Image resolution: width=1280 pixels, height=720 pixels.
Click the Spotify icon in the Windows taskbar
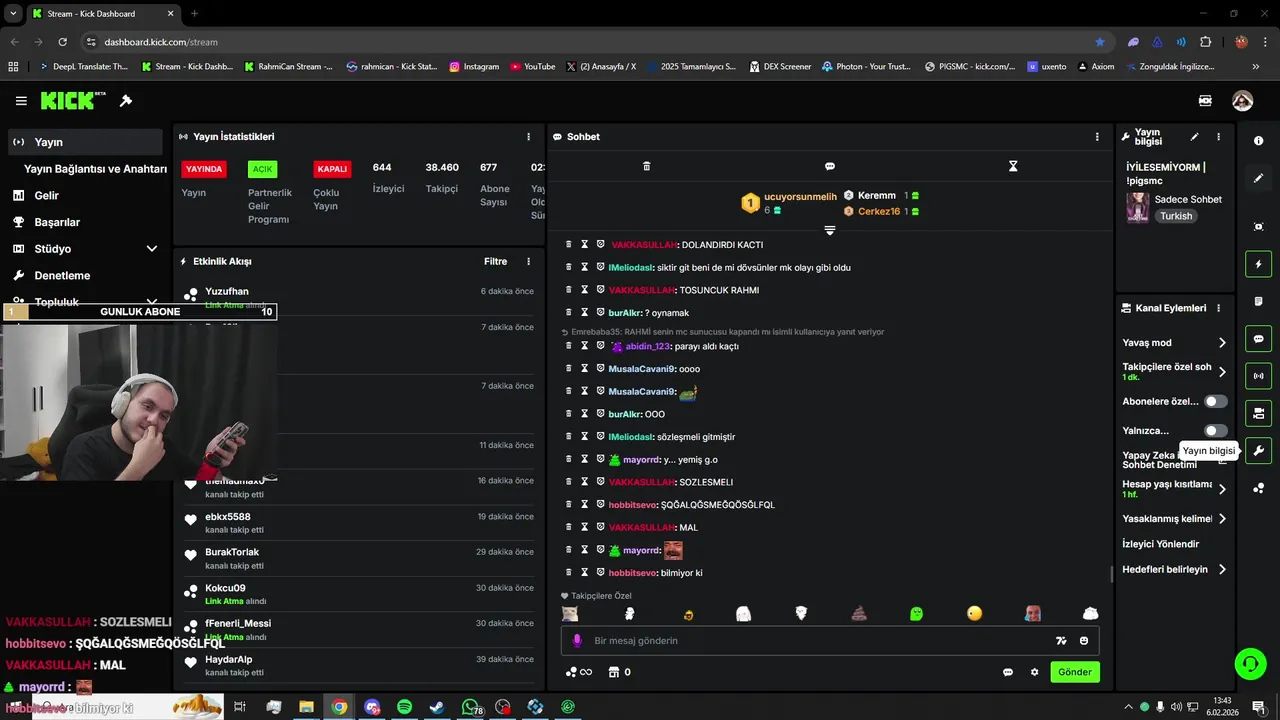(405, 707)
